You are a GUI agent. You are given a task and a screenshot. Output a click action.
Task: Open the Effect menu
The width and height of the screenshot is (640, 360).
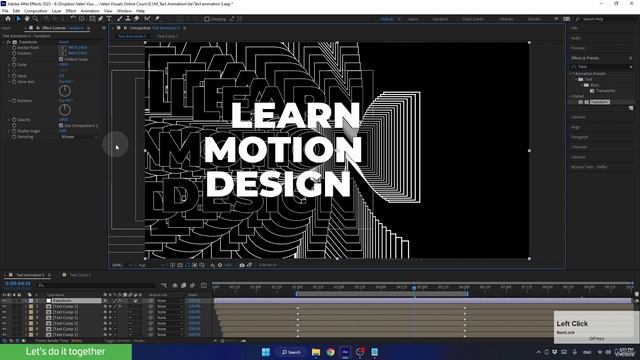[x=71, y=11]
